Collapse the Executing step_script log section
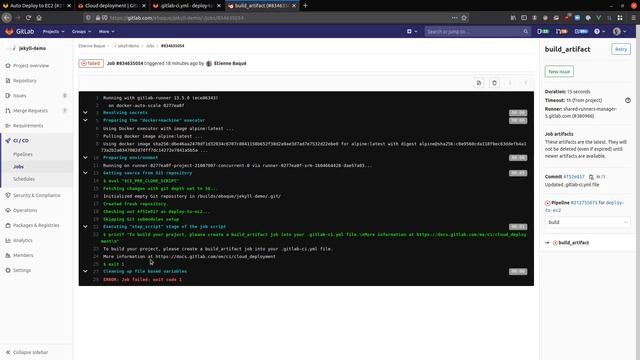 click(x=85, y=227)
